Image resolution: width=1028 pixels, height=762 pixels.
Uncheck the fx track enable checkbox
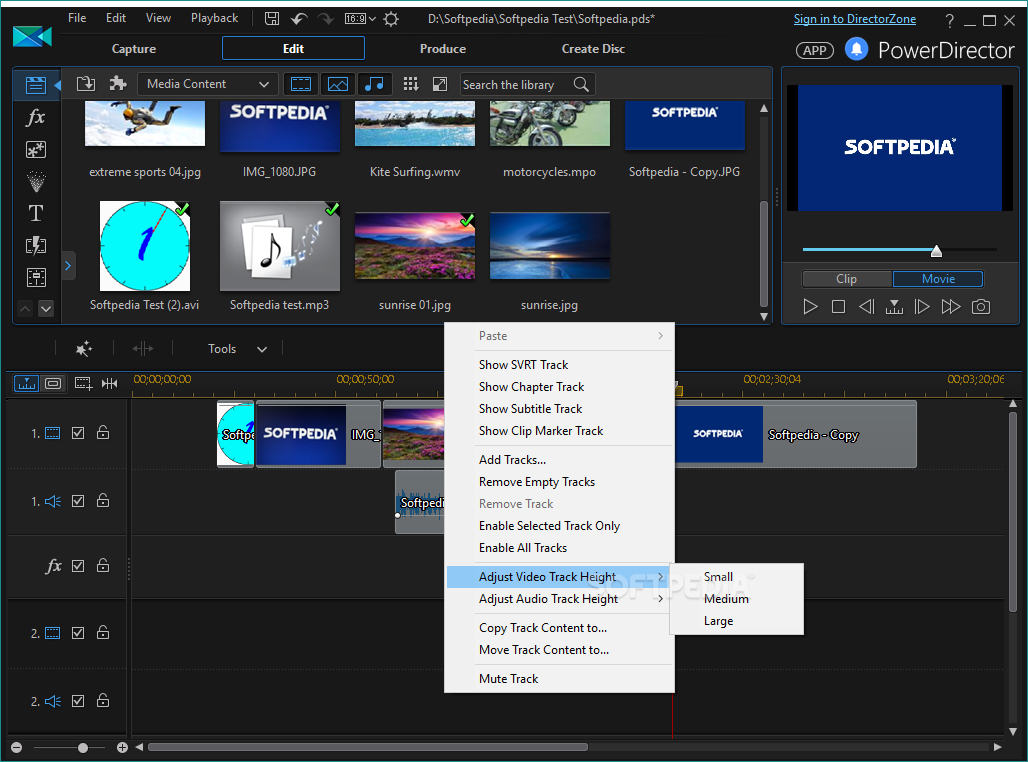point(78,566)
